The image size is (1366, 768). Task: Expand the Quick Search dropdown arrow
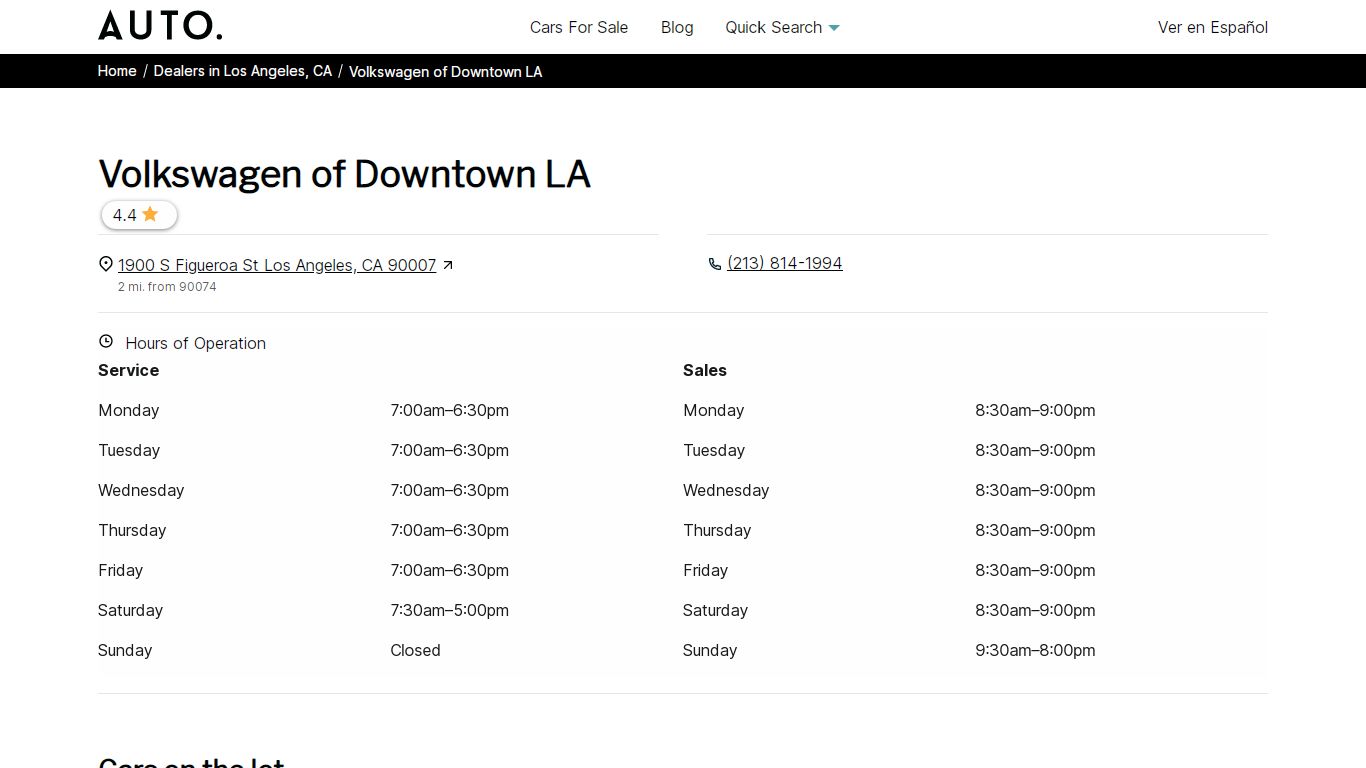(835, 28)
